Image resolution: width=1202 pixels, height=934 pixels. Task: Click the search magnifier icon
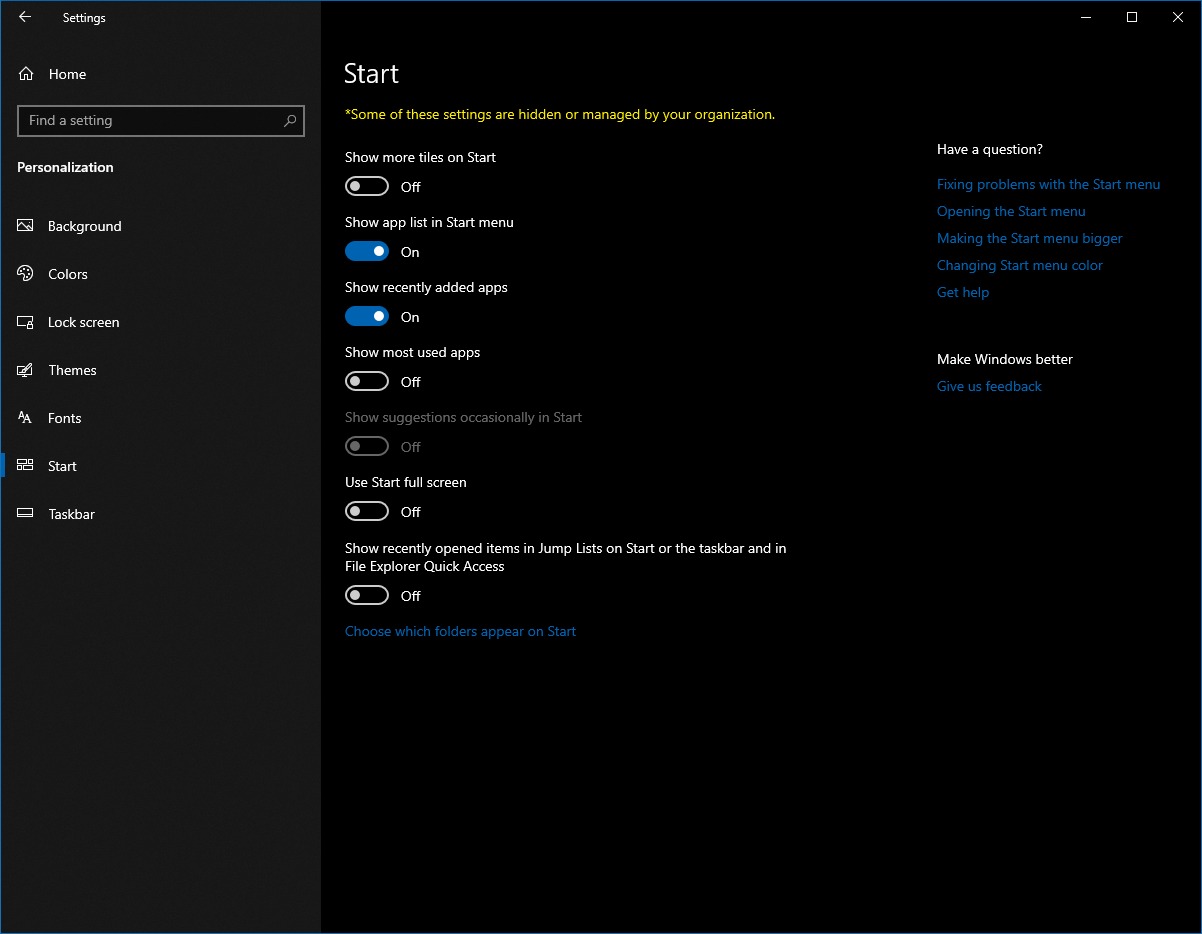tap(290, 121)
